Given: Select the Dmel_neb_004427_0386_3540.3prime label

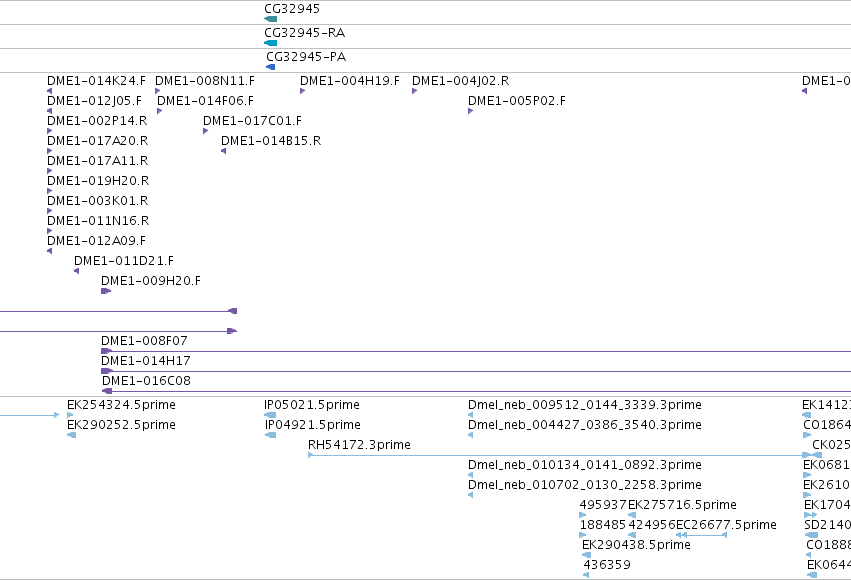Looking at the screenshot, I should (x=585, y=425).
